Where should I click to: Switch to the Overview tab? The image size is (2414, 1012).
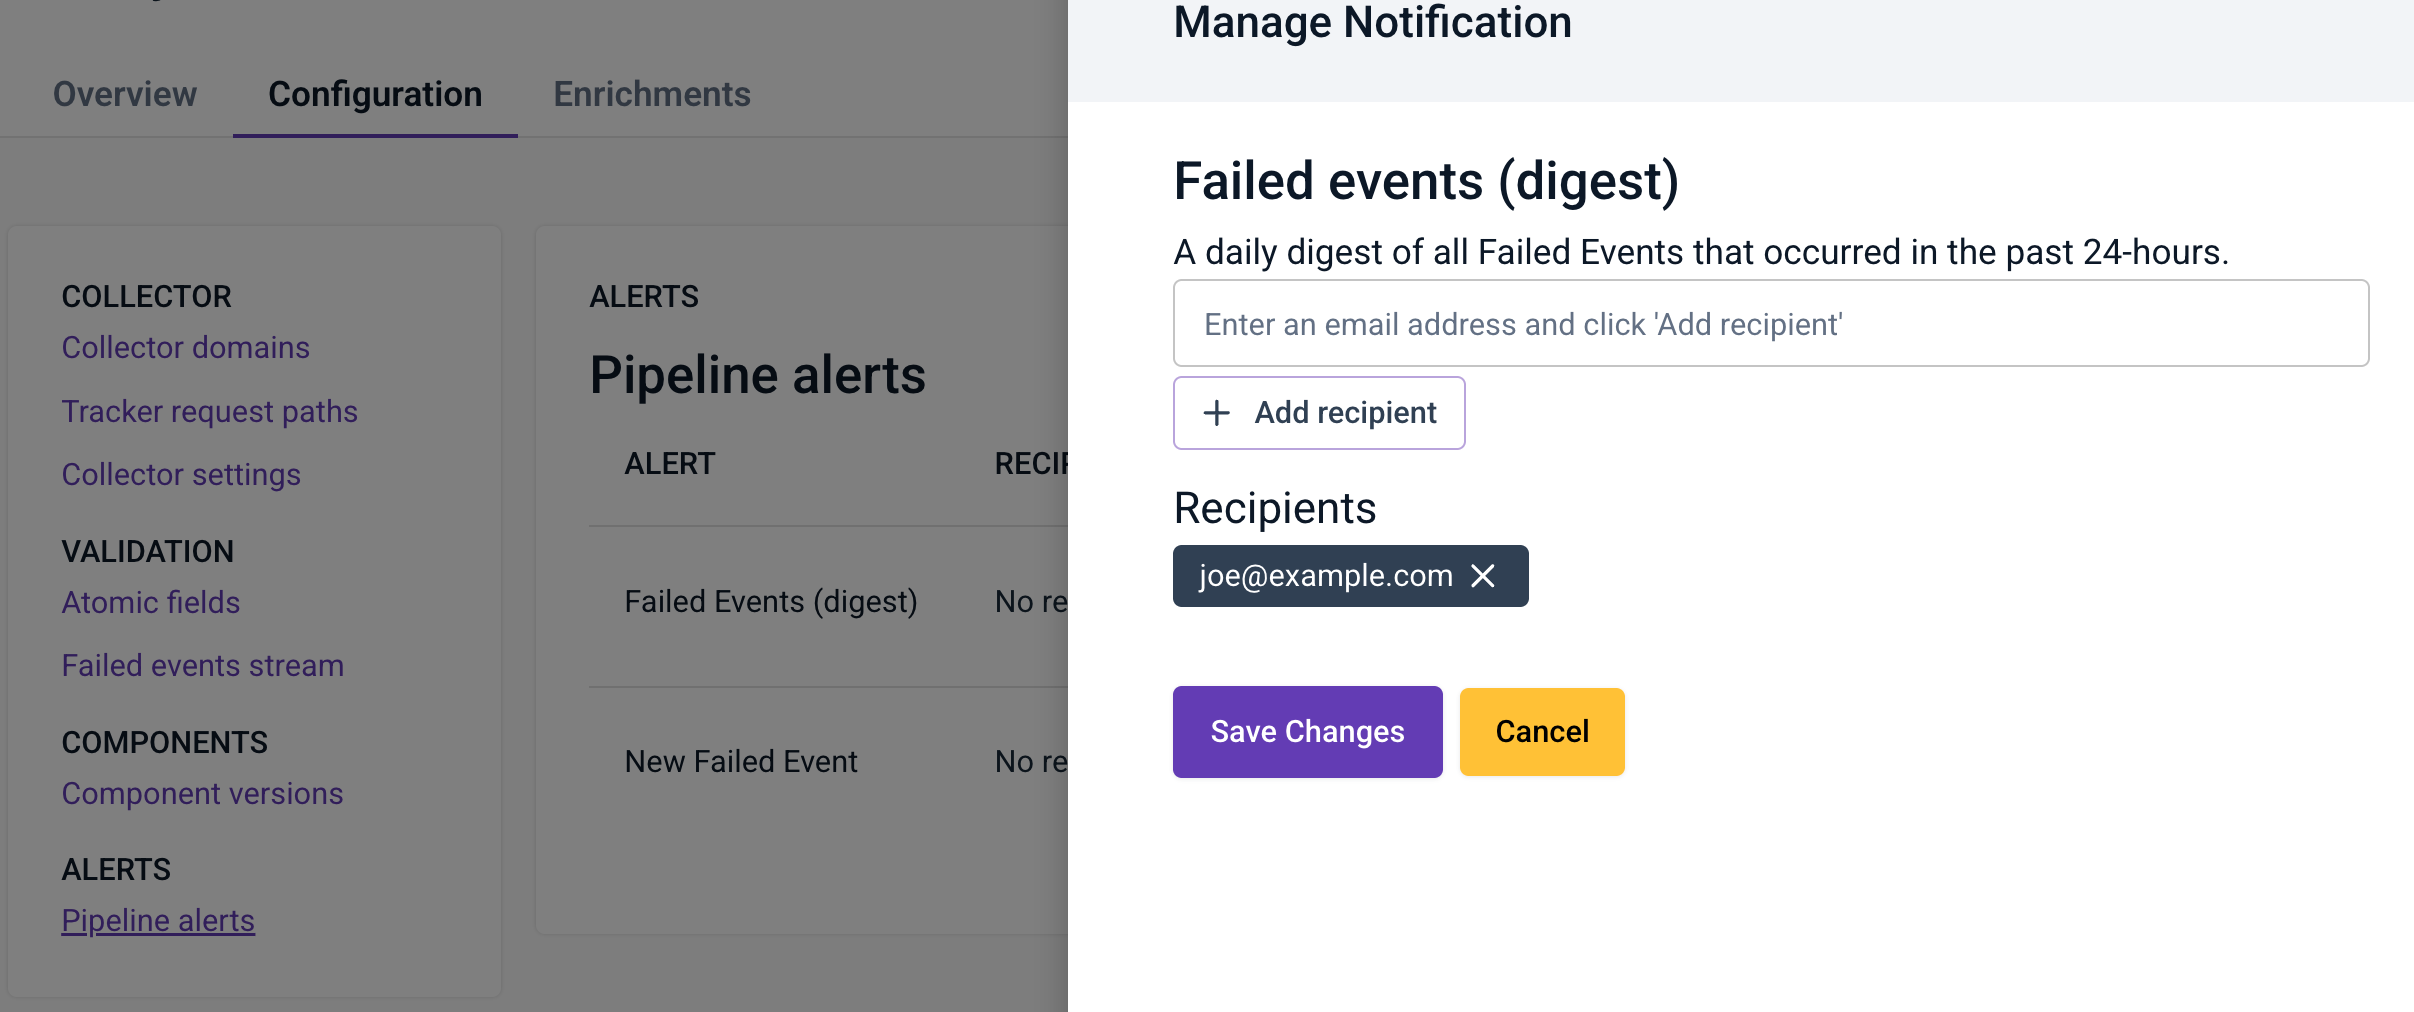coord(125,94)
